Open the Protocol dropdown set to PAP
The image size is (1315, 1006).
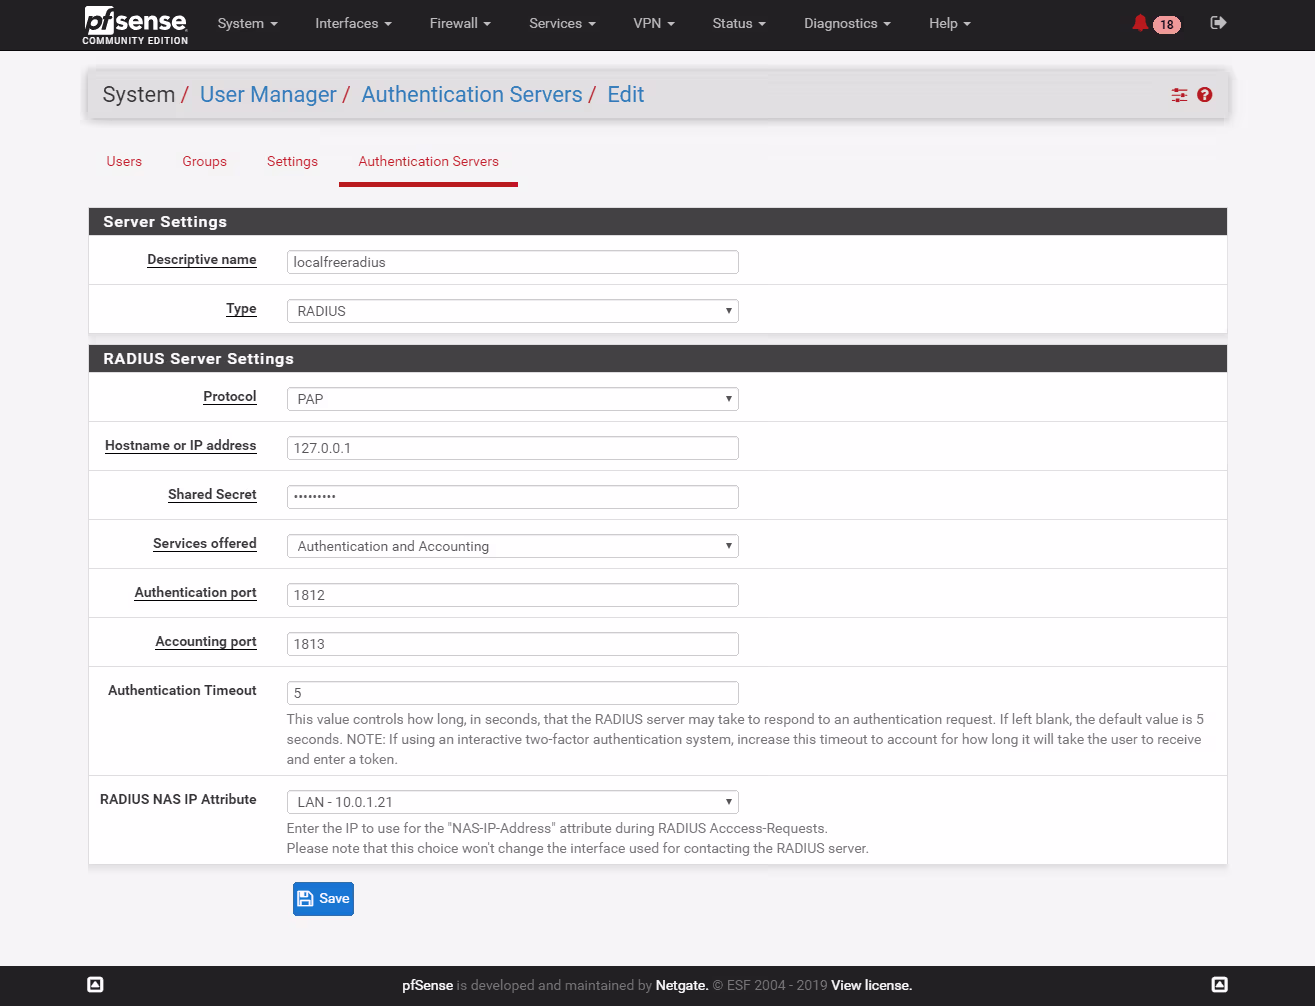[512, 399]
